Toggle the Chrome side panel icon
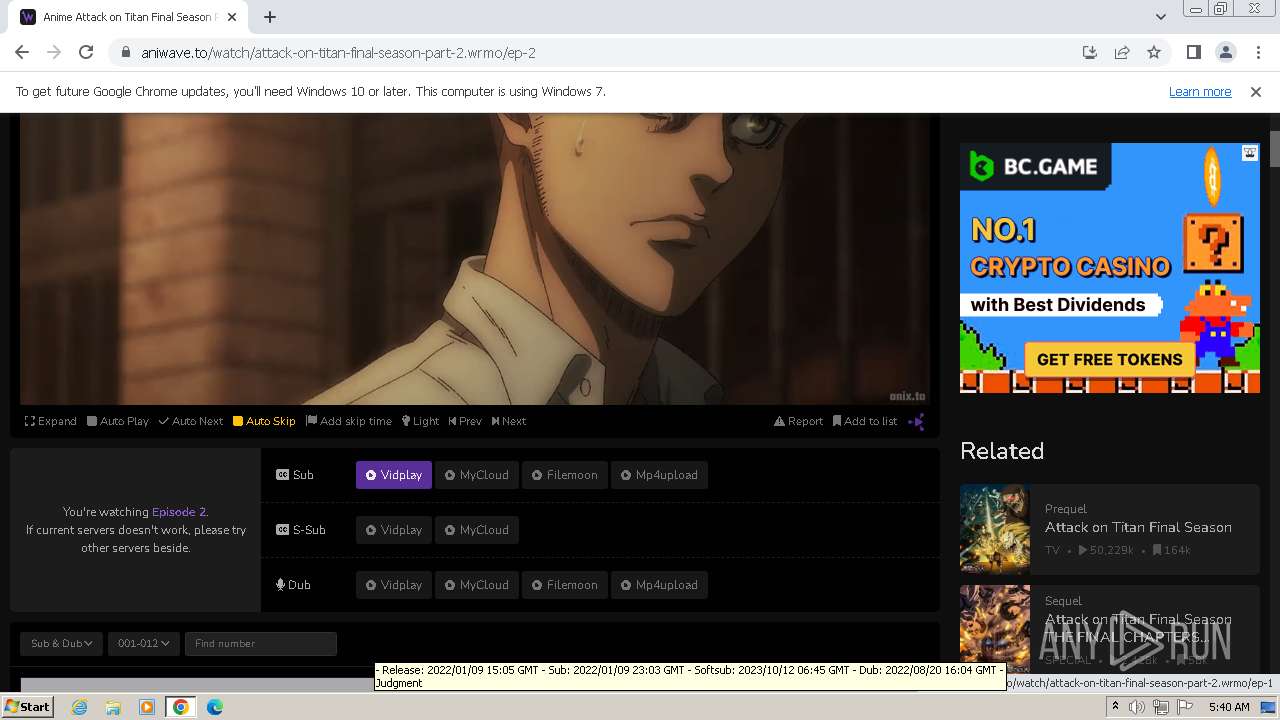The image size is (1280, 720). tap(1193, 52)
